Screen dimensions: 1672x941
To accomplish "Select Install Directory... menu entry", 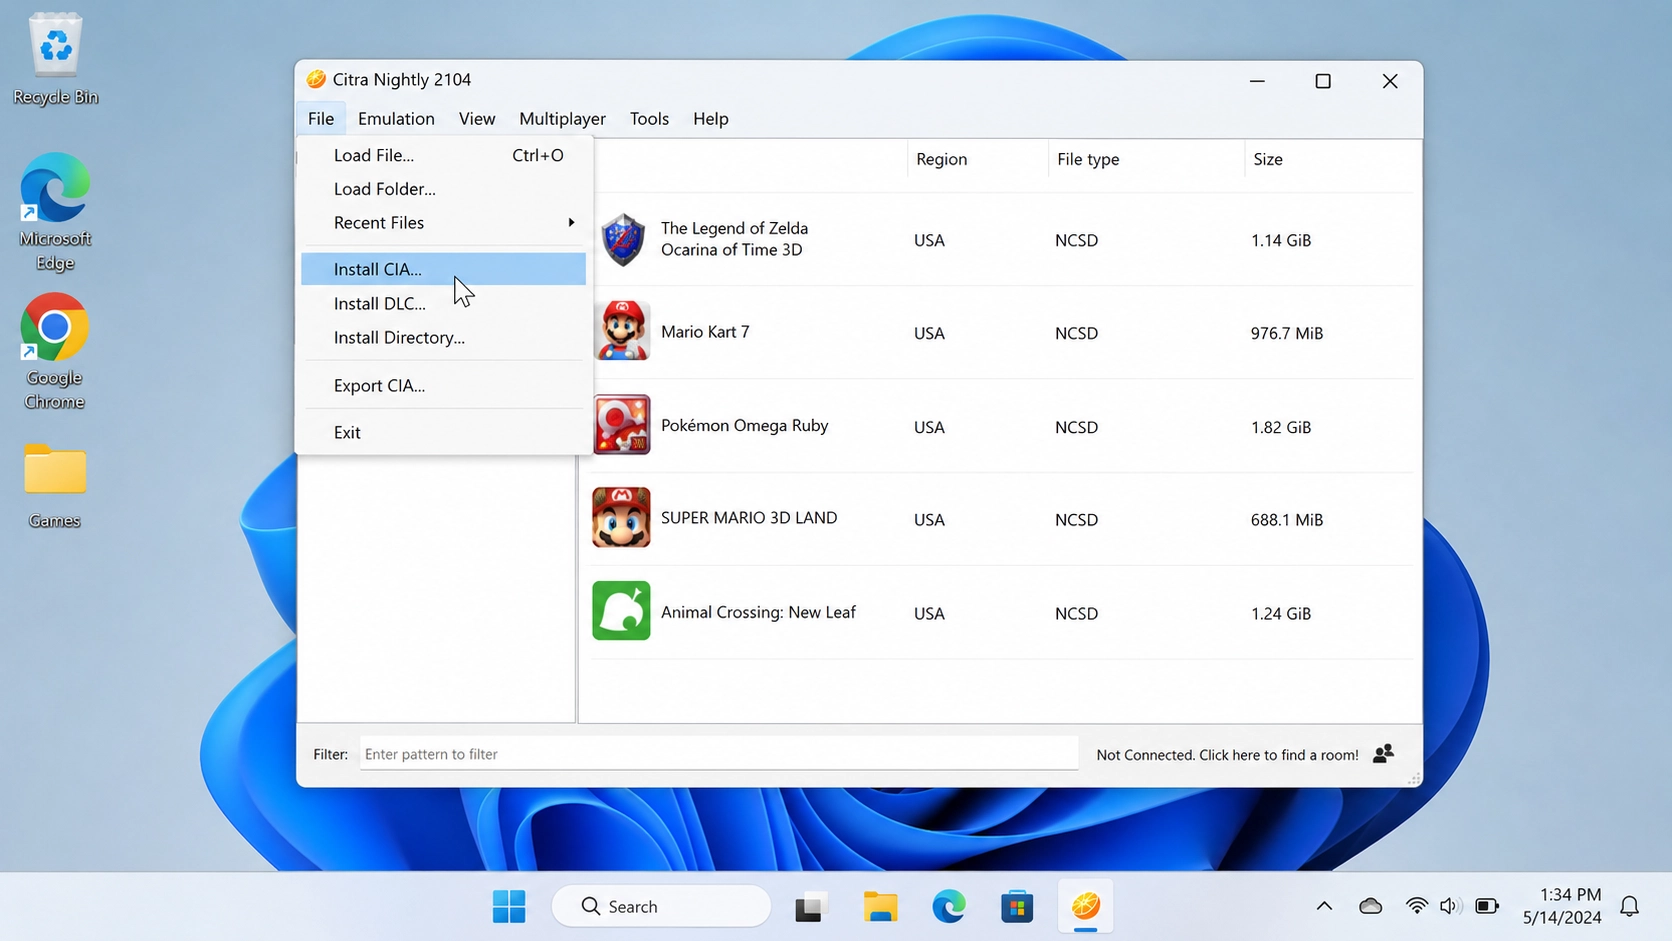I will coord(443,337).
